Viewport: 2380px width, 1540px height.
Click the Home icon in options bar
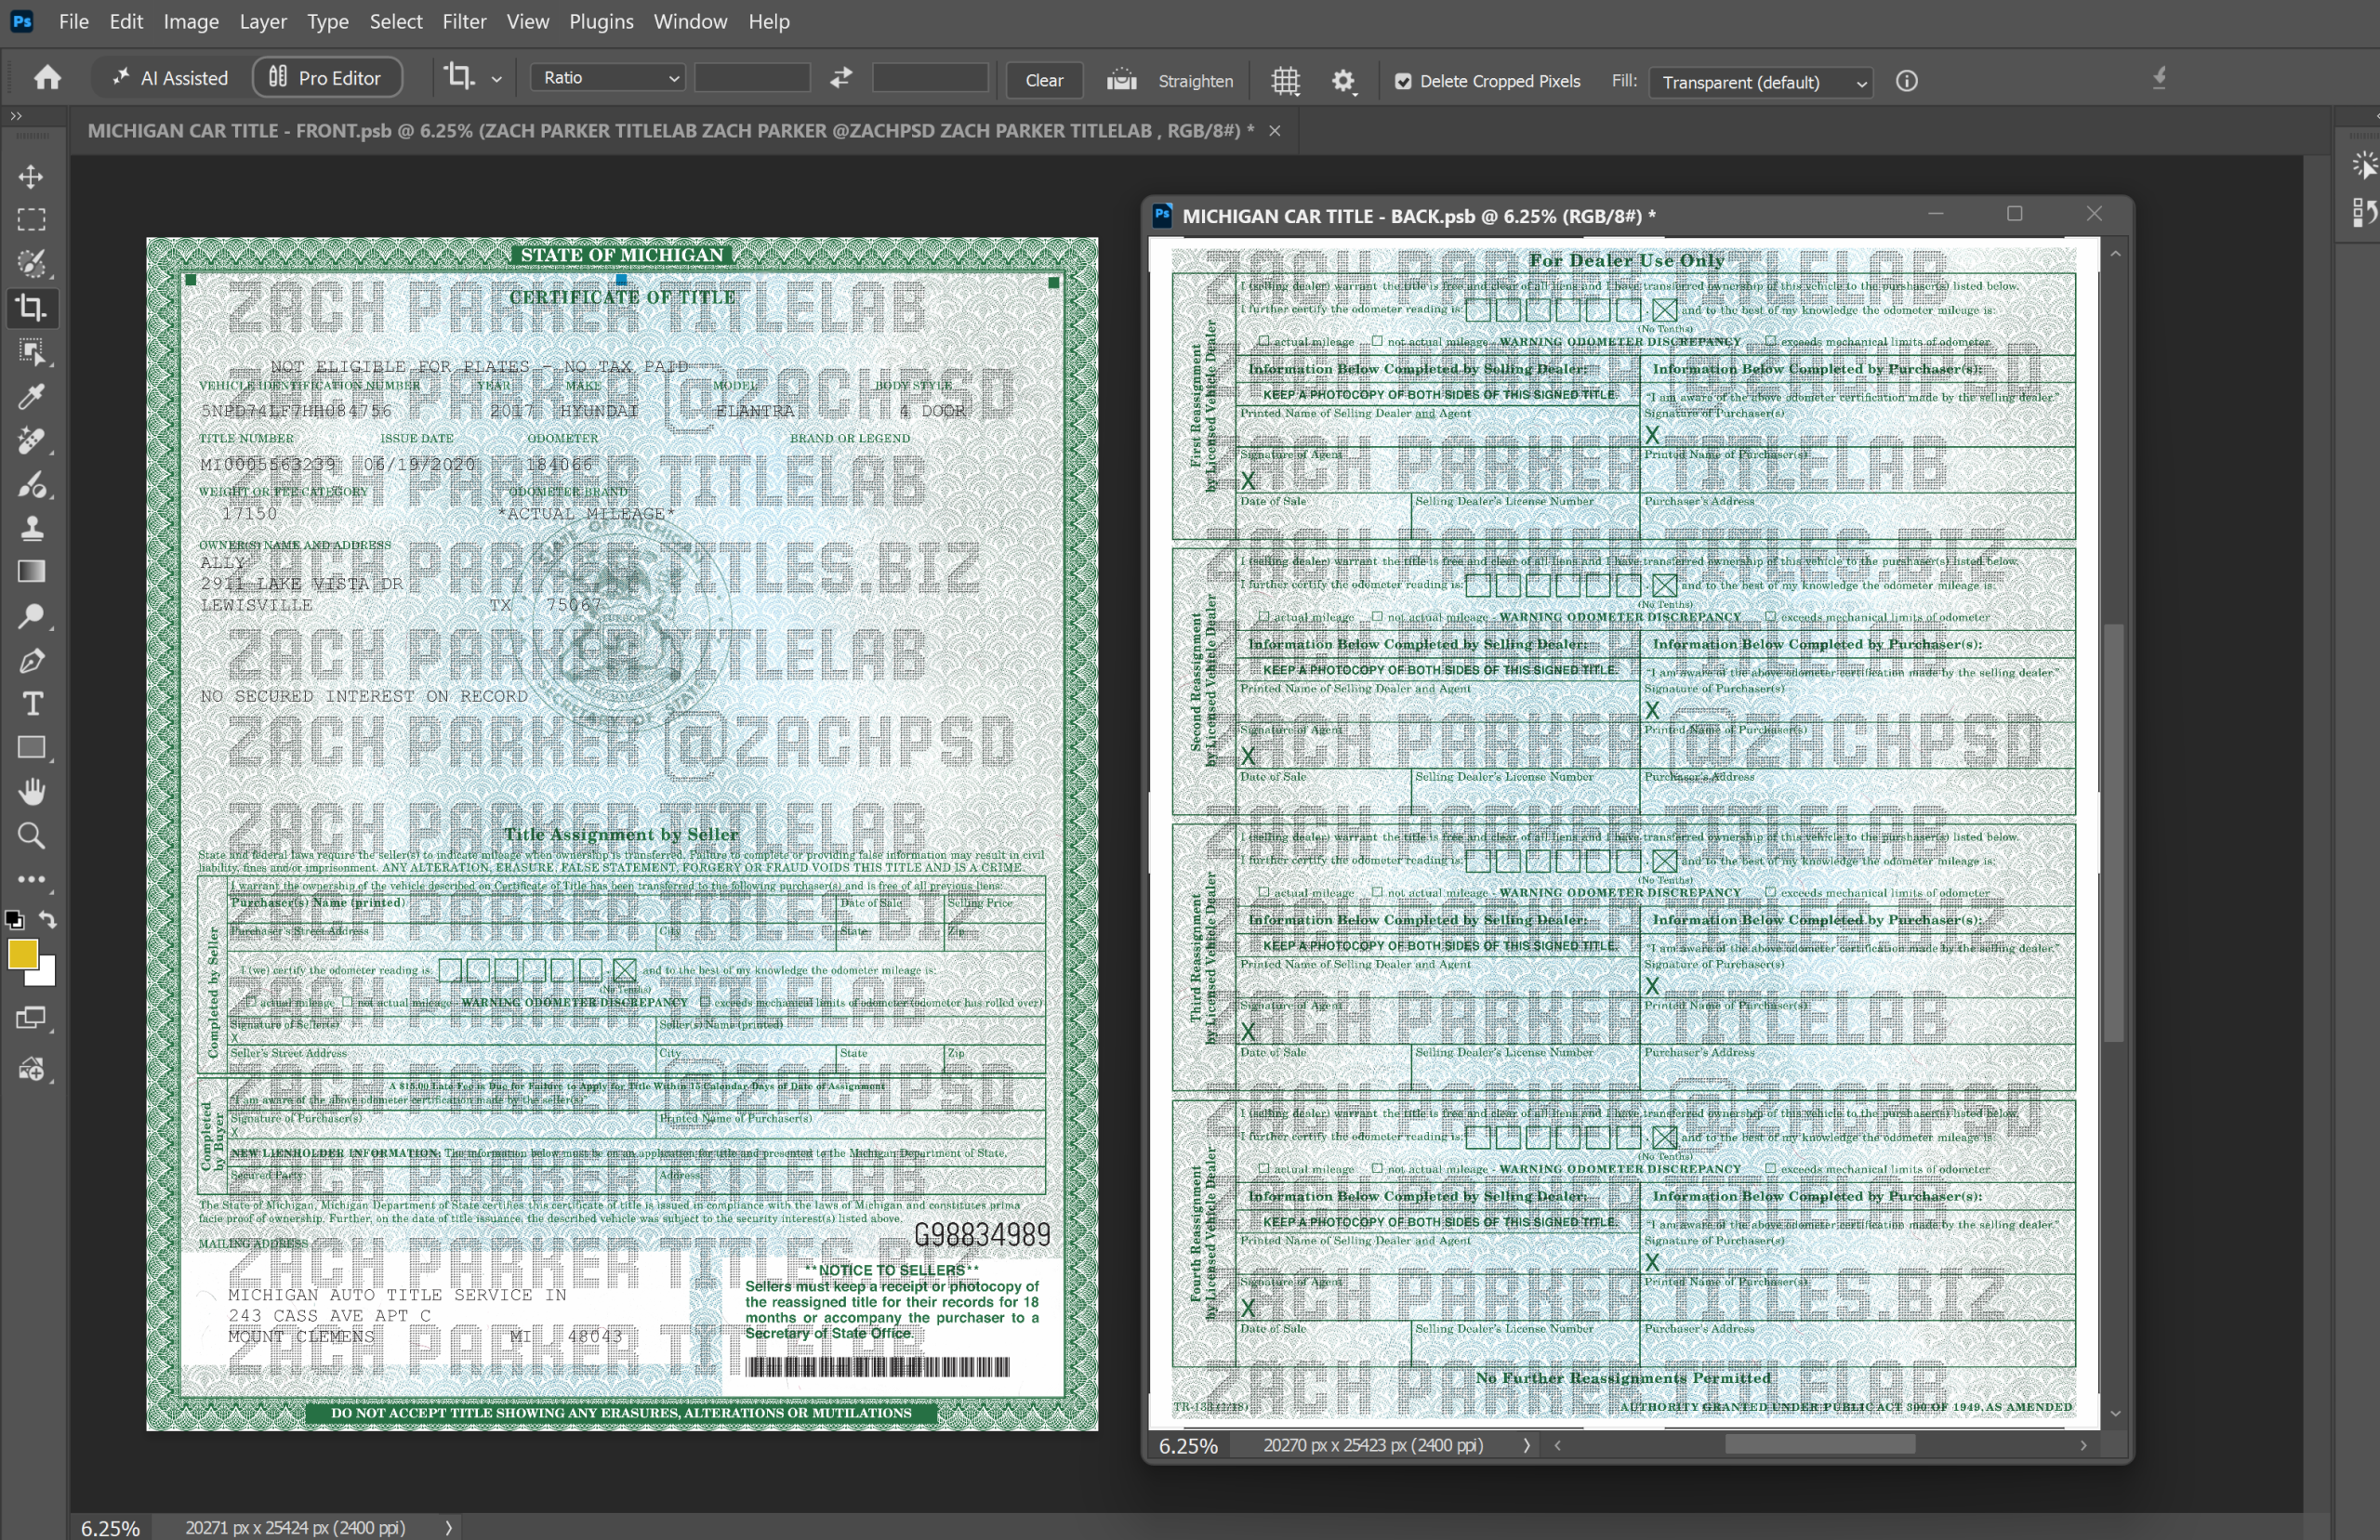[47, 78]
